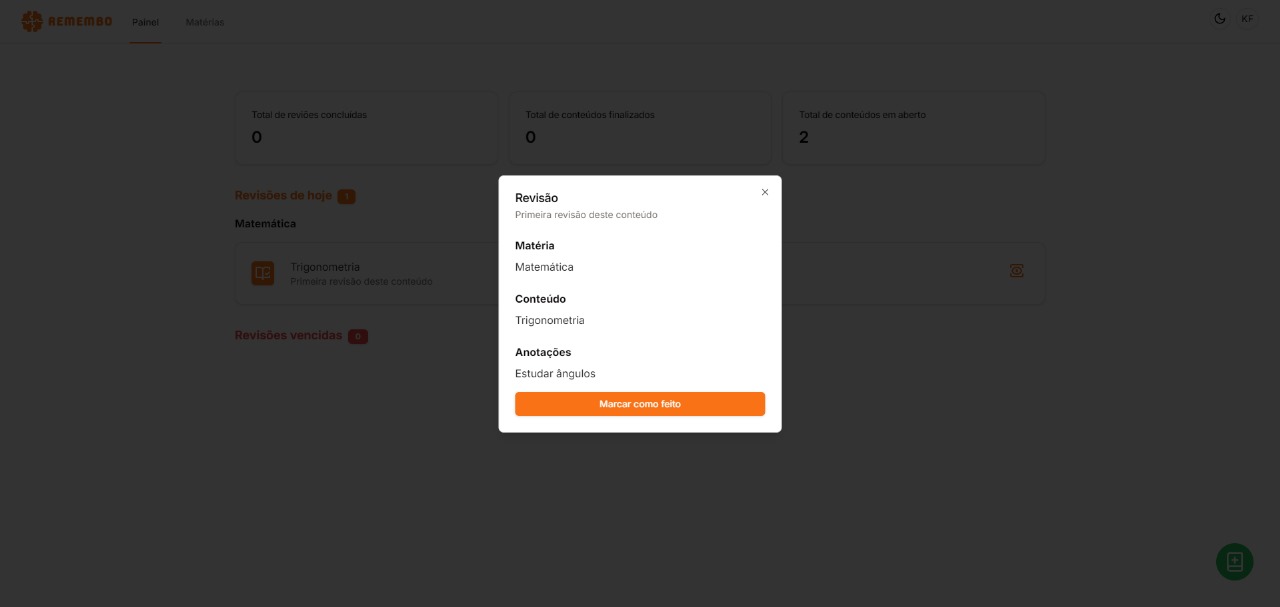Select the Total de conteúdos finalizados card

tap(640, 128)
